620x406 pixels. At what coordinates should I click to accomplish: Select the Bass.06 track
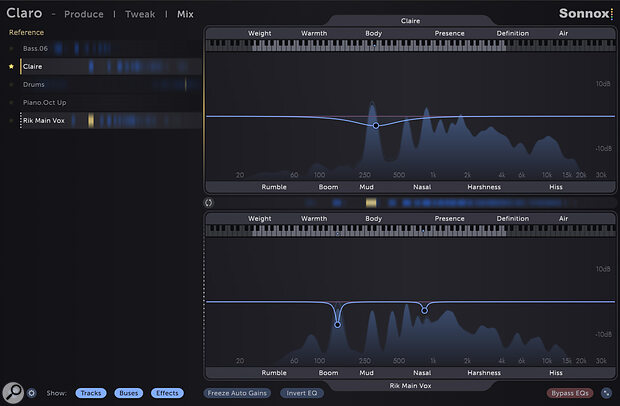tap(111, 49)
